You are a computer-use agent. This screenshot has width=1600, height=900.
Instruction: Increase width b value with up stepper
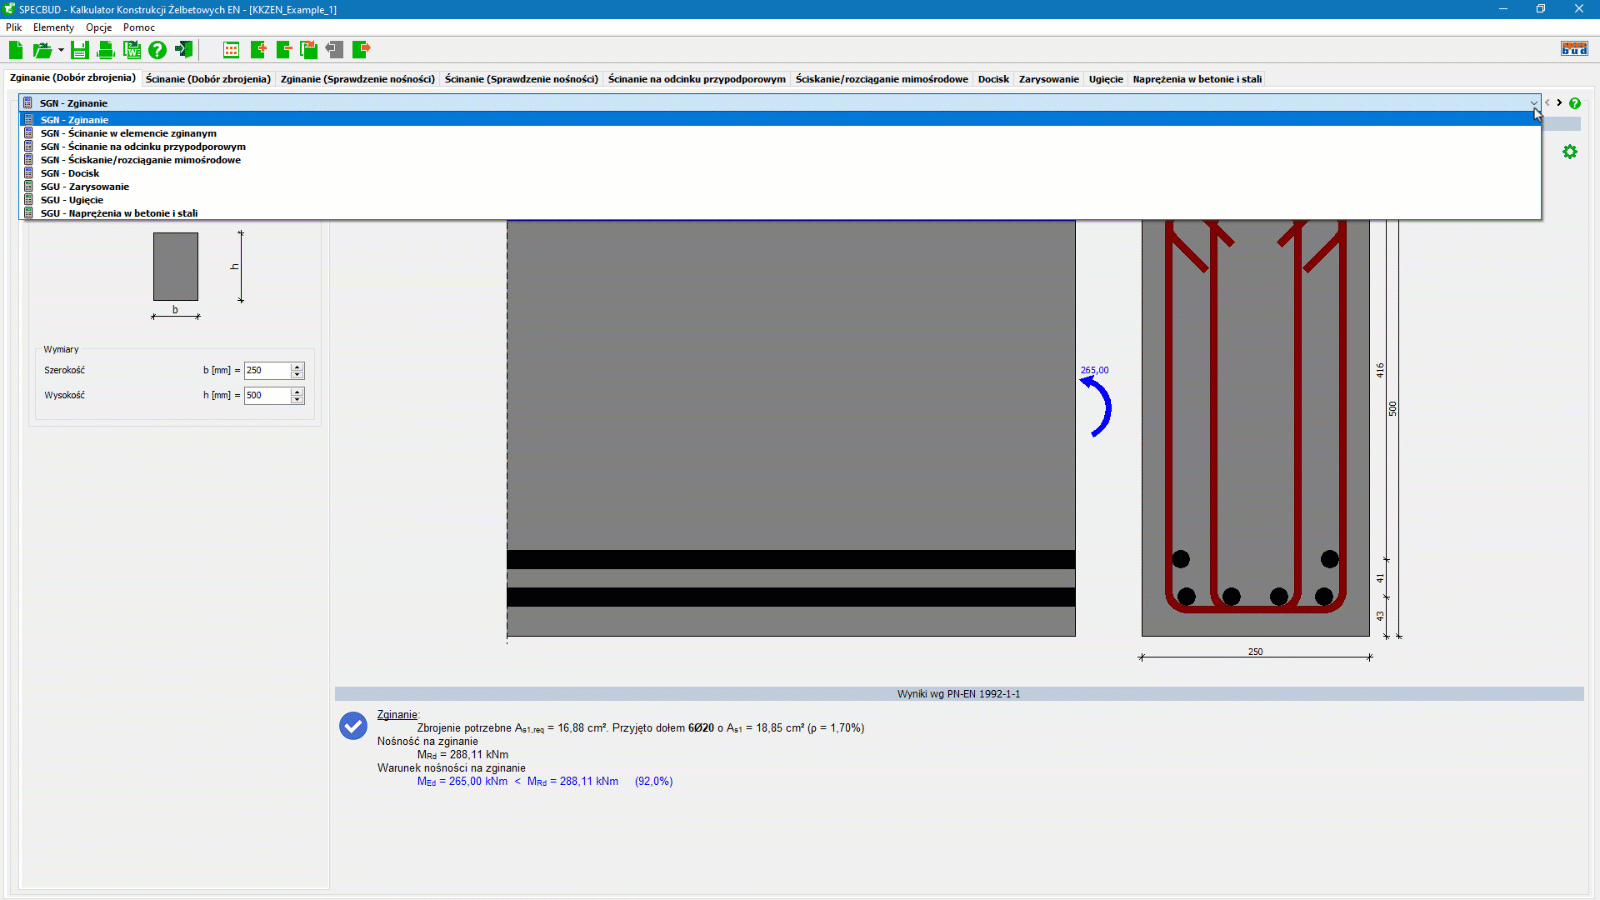[x=297, y=367]
